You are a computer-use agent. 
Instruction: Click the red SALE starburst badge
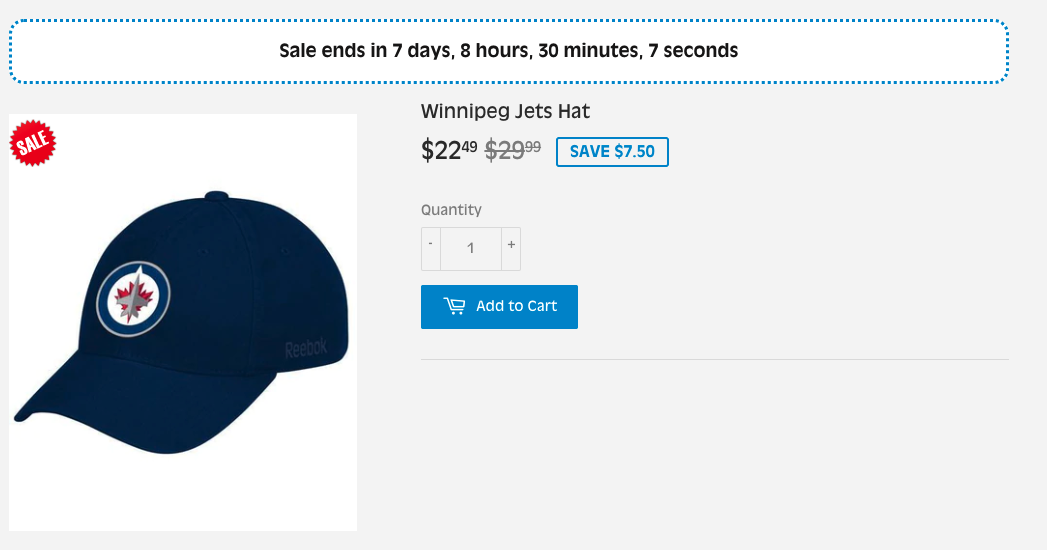pos(33,143)
